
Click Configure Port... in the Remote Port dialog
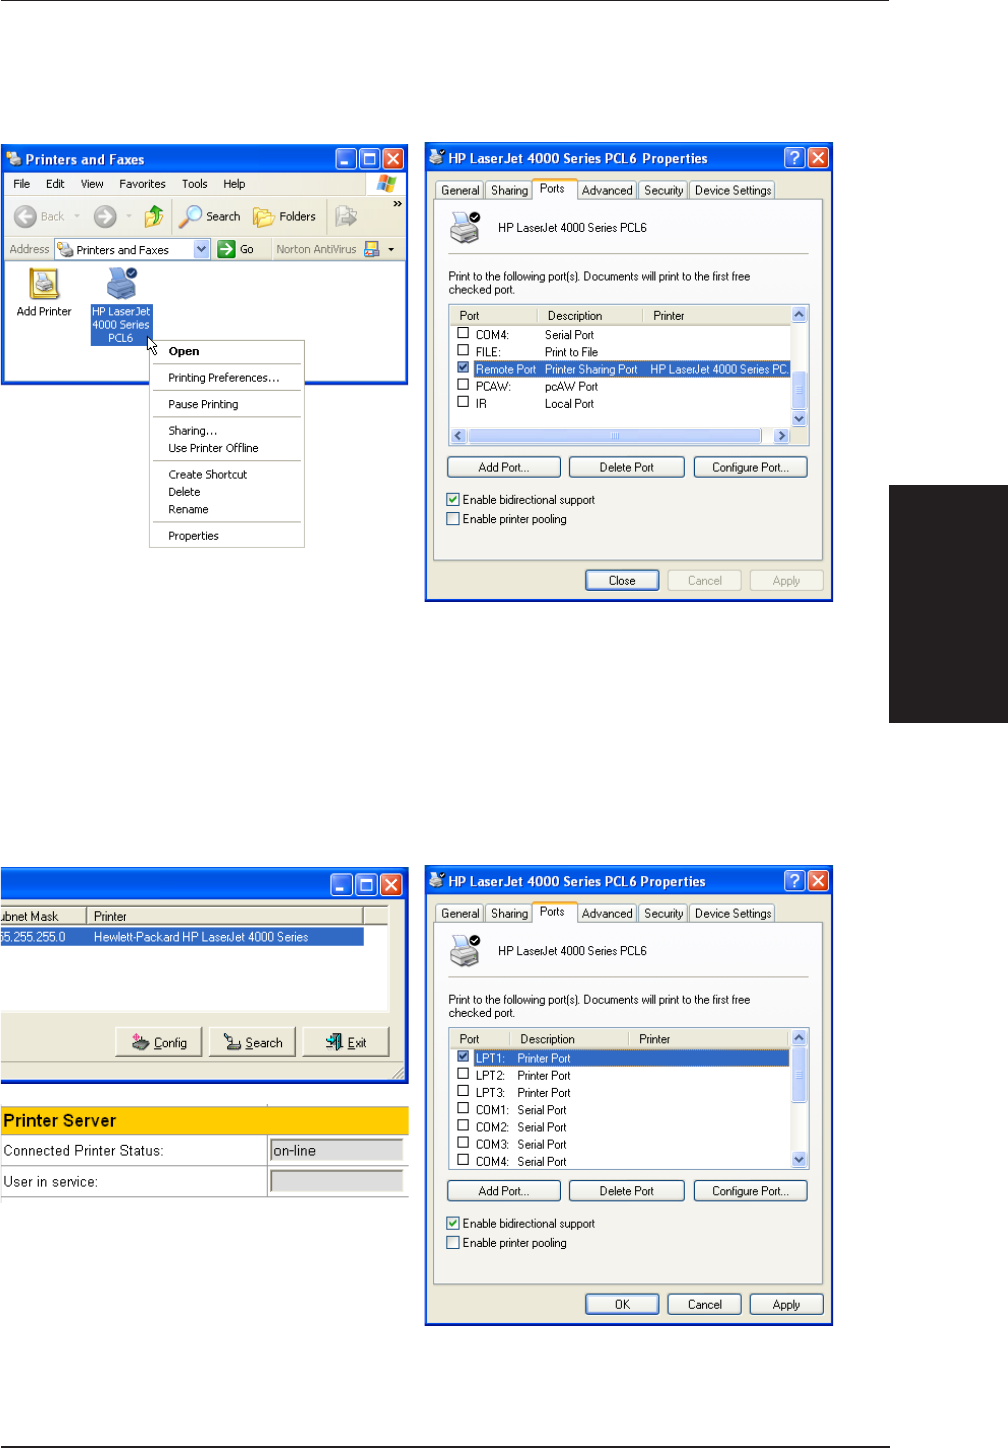(x=750, y=467)
